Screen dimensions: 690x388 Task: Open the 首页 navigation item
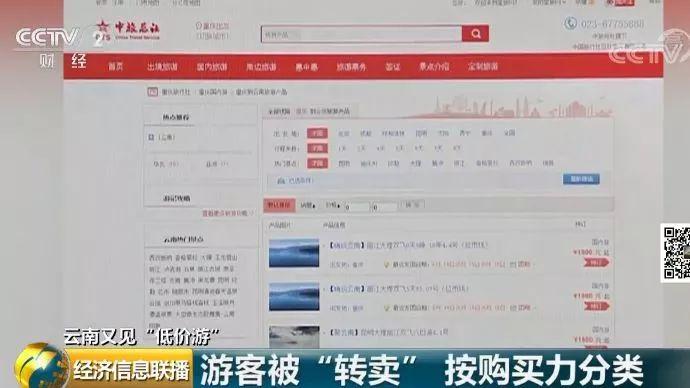[116, 66]
